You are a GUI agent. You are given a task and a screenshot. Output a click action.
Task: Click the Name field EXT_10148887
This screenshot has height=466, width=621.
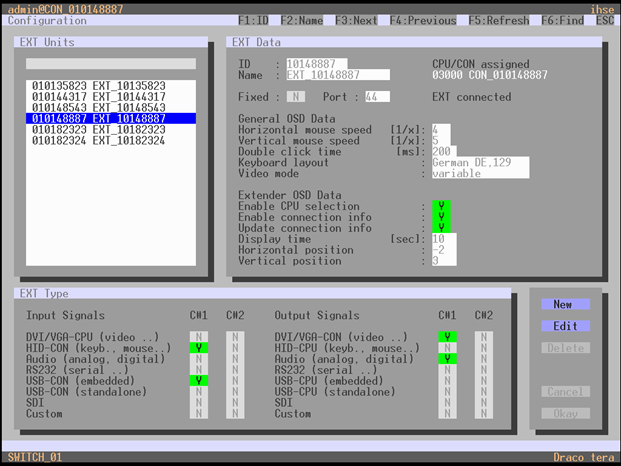coord(338,75)
